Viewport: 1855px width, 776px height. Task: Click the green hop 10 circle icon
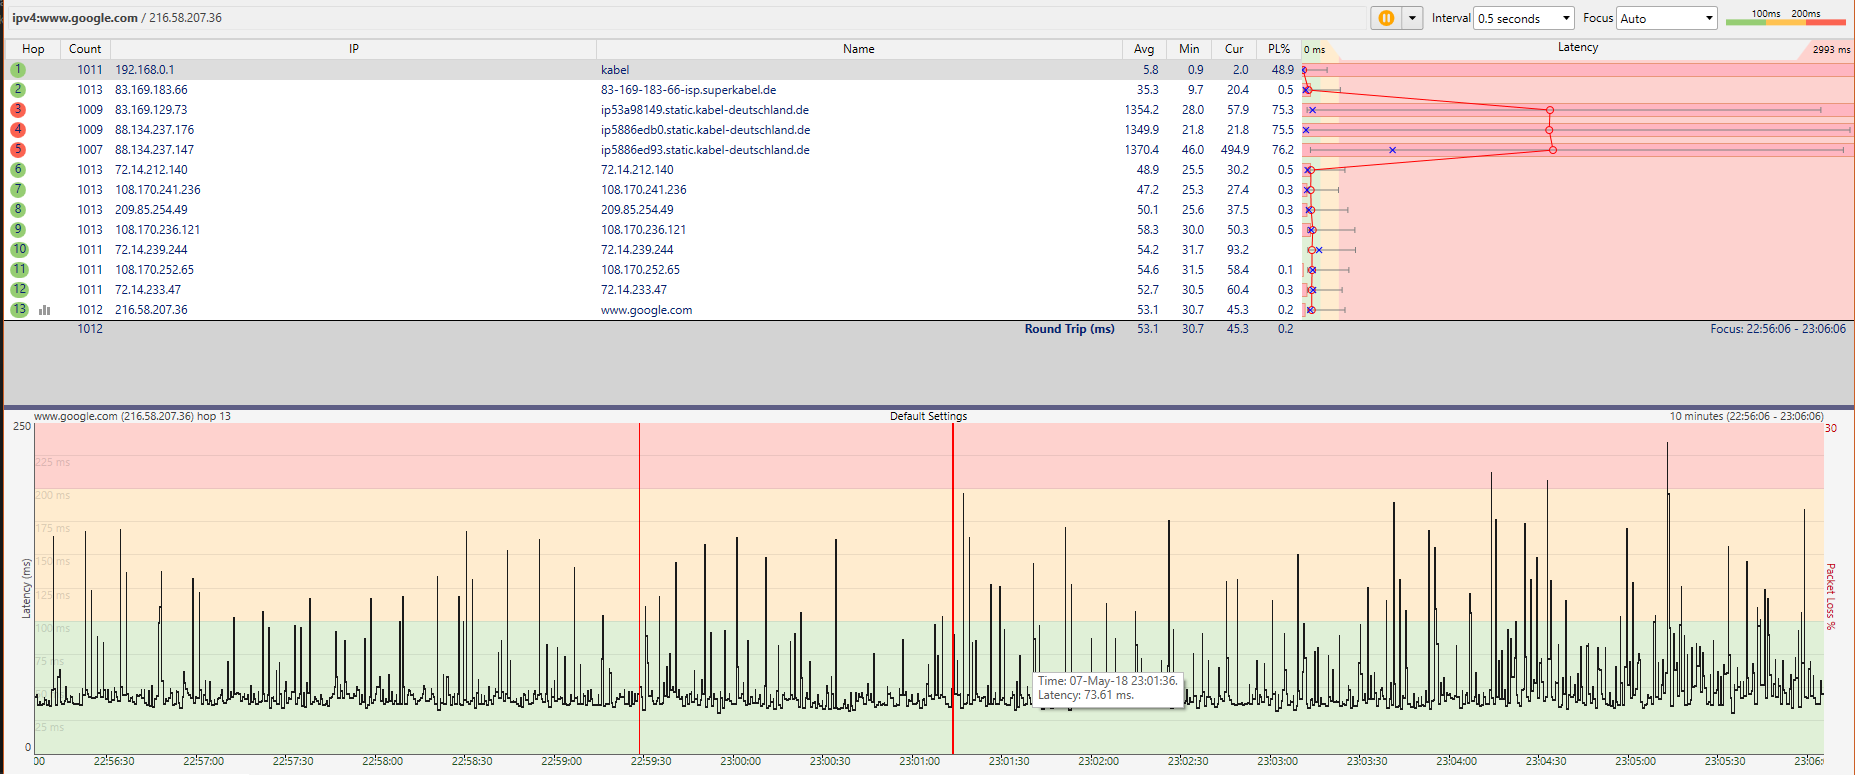coord(19,250)
